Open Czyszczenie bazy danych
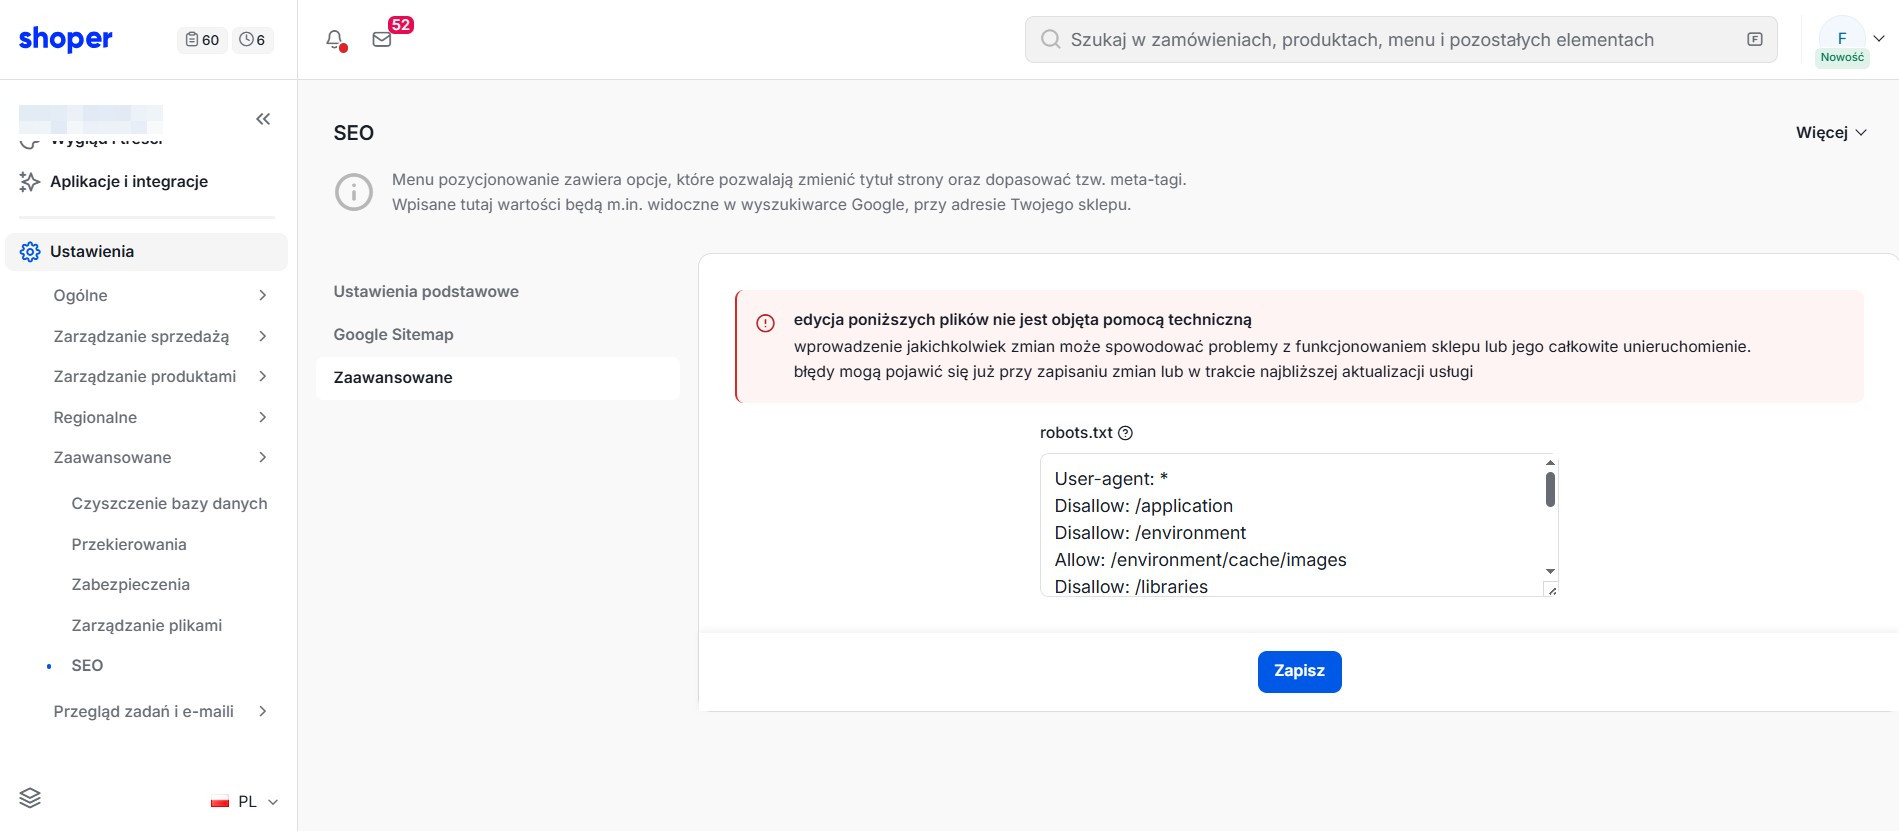 169,503
